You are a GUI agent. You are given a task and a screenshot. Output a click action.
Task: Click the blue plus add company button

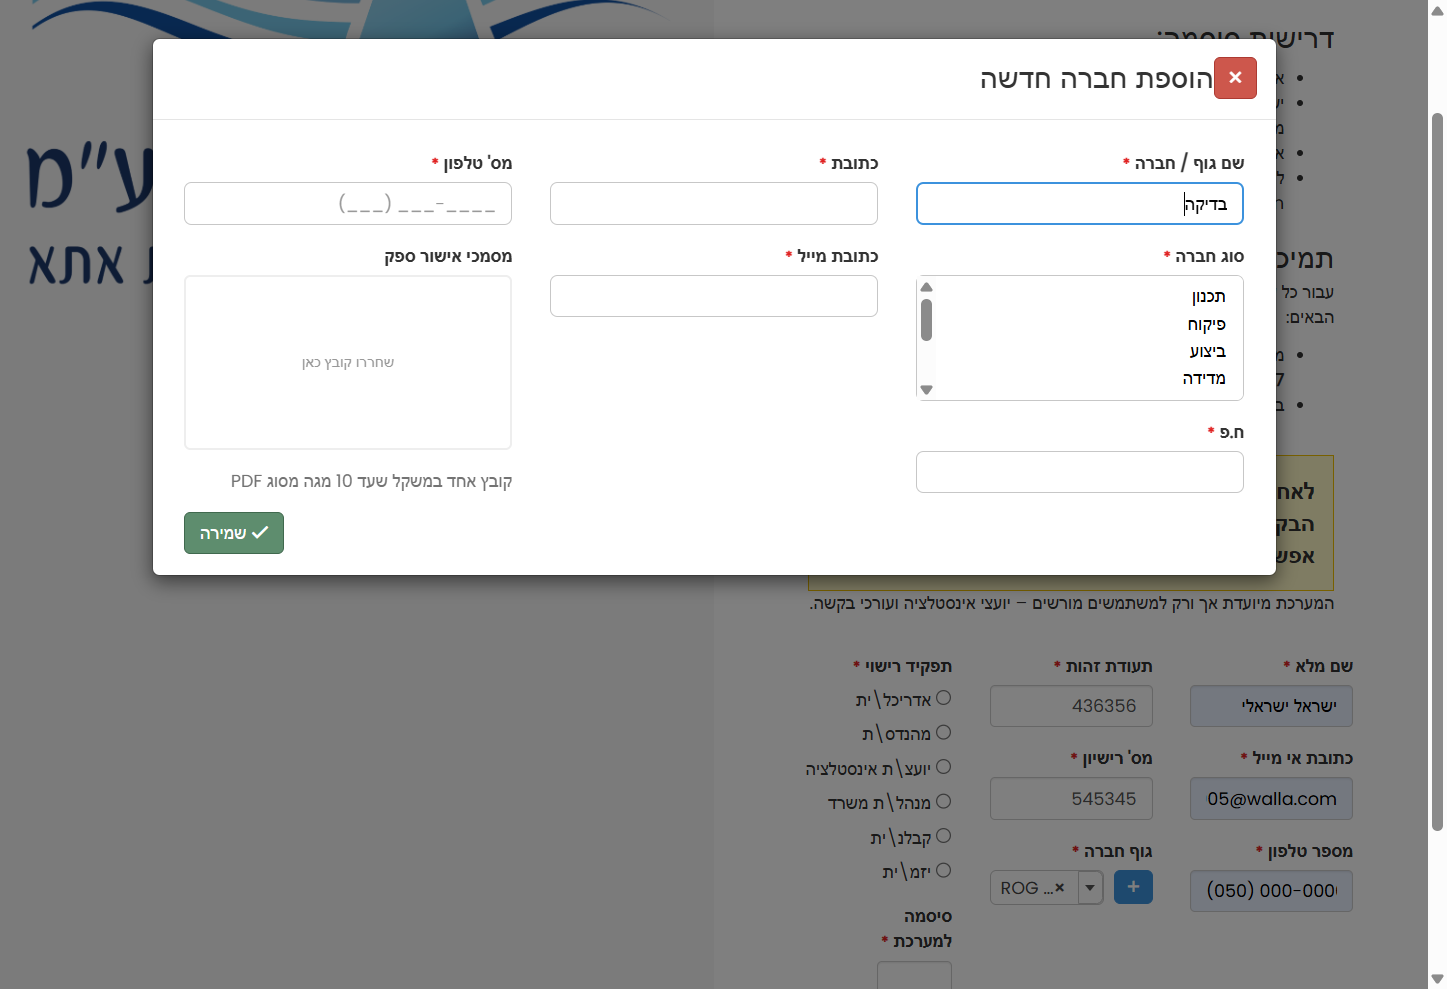point(1133,887)
